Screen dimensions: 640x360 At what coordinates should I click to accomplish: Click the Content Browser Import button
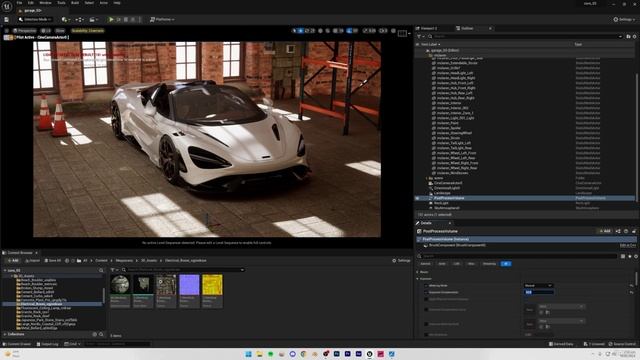32,260
